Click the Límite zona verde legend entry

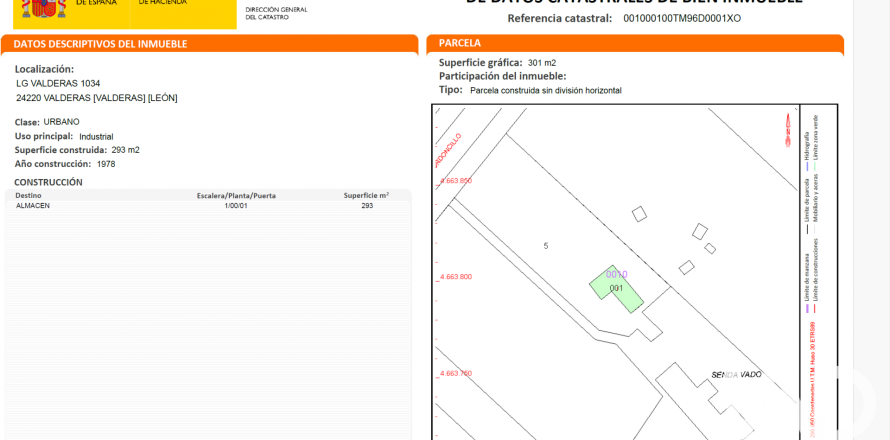(815, 143)
